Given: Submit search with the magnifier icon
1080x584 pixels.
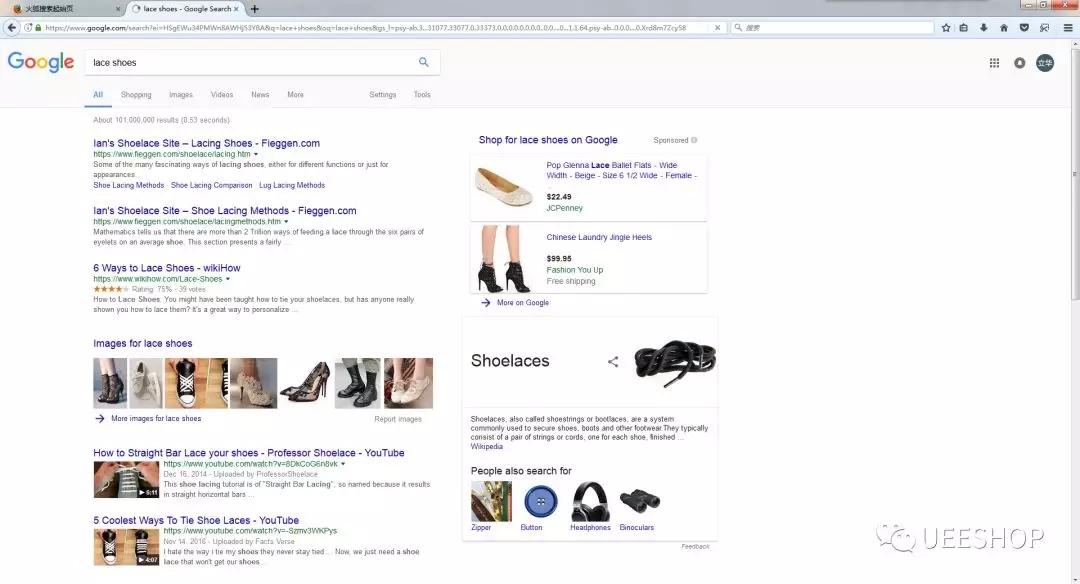Looking at the screenshot, I should coord(424,62).
